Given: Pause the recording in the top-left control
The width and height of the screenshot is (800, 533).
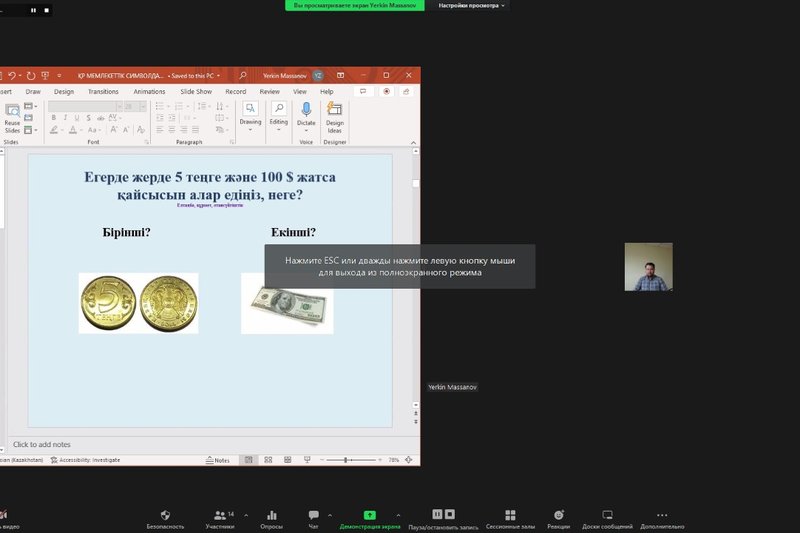Looking at the screenshot, I should pos(33,10).
